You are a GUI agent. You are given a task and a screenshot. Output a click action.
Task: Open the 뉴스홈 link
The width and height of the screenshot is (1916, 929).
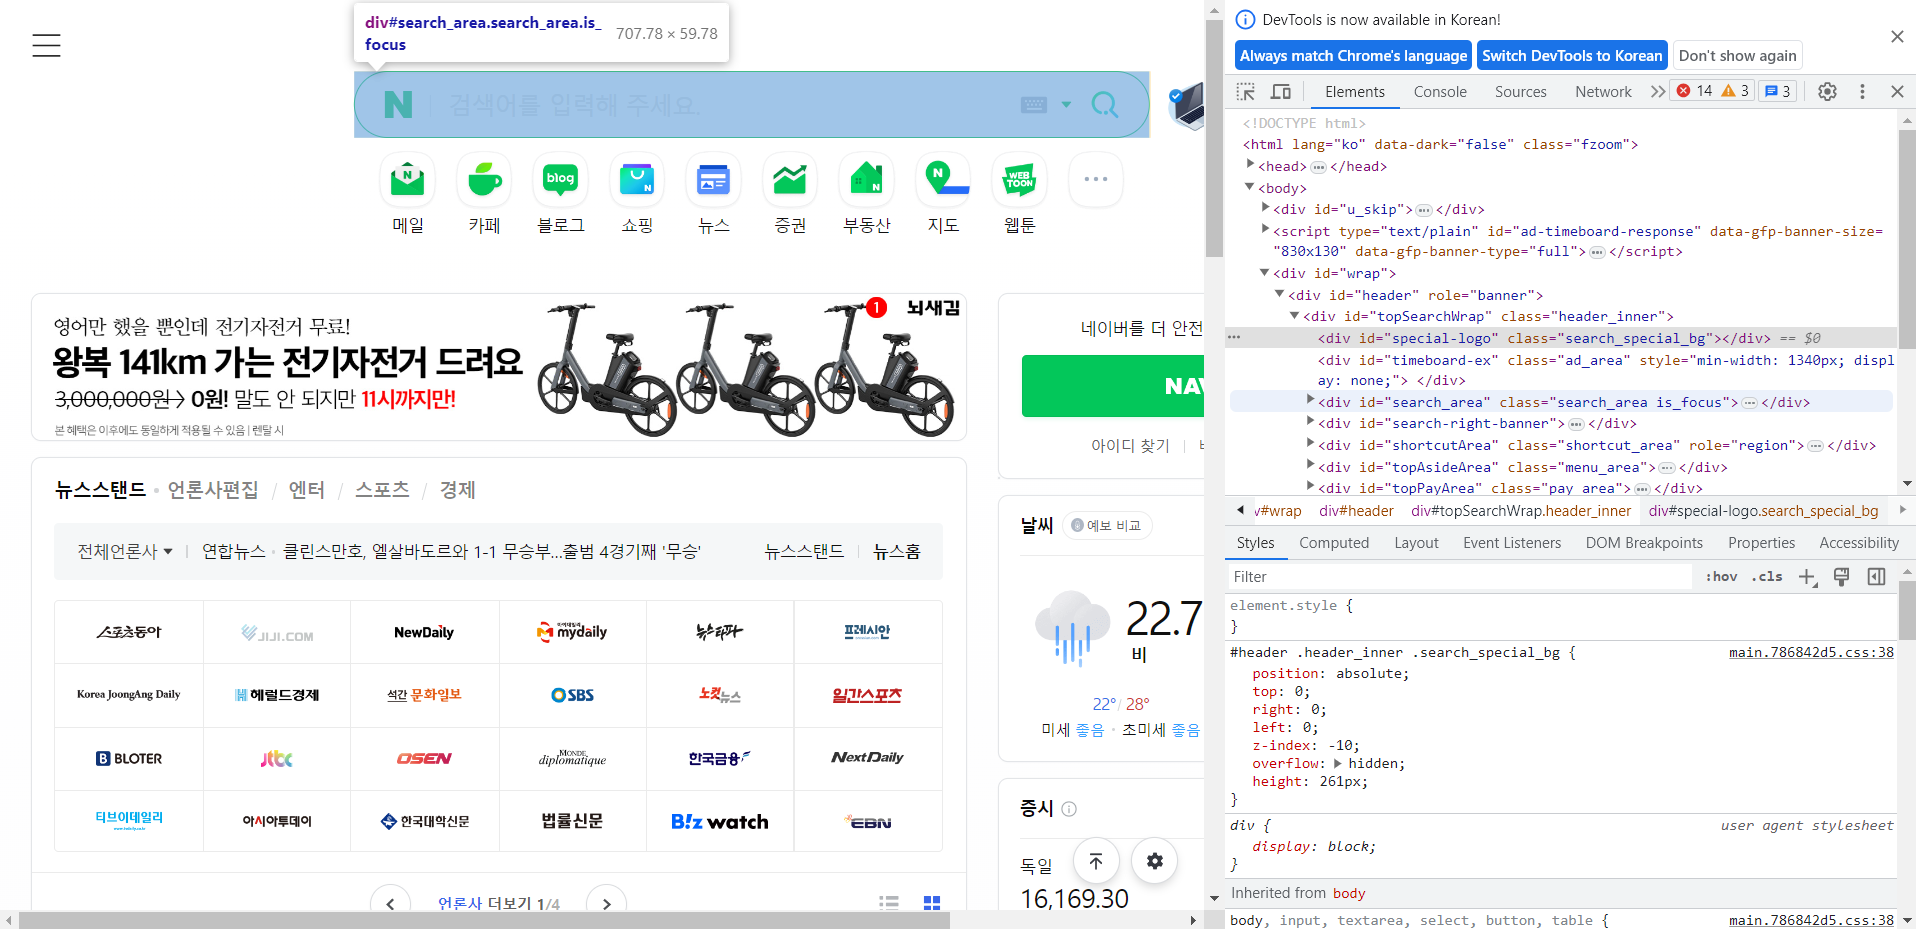coord(897,551)
